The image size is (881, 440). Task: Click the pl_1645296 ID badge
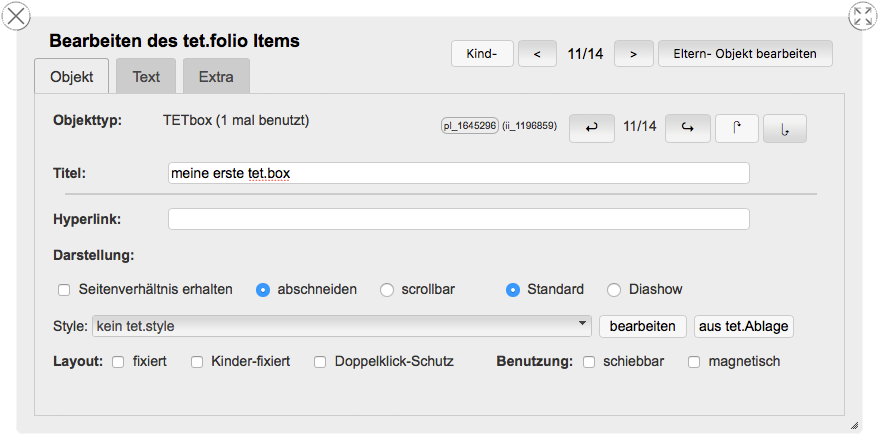[x=469, y=126]
